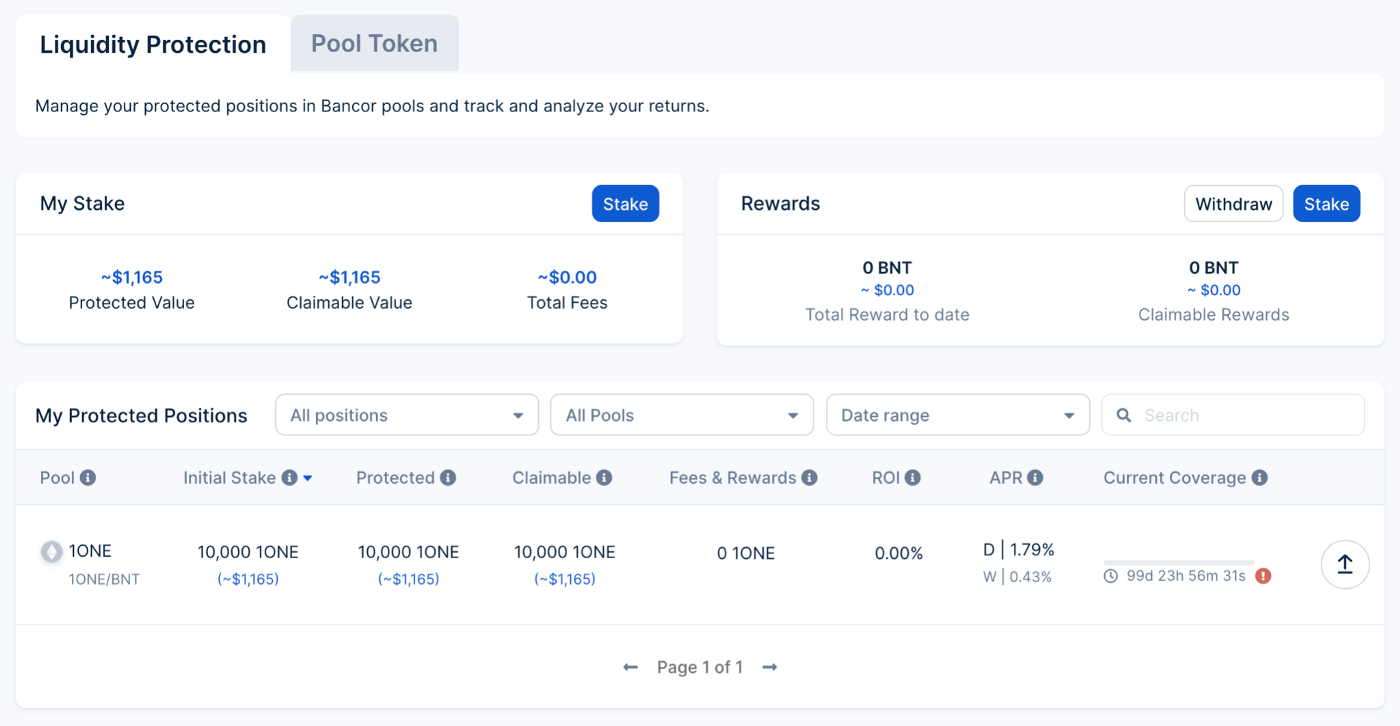Switch to the Pool Token tab
Image resolution: width=1400 pixels, height=726 pixels.
click(x=375, y=43)
